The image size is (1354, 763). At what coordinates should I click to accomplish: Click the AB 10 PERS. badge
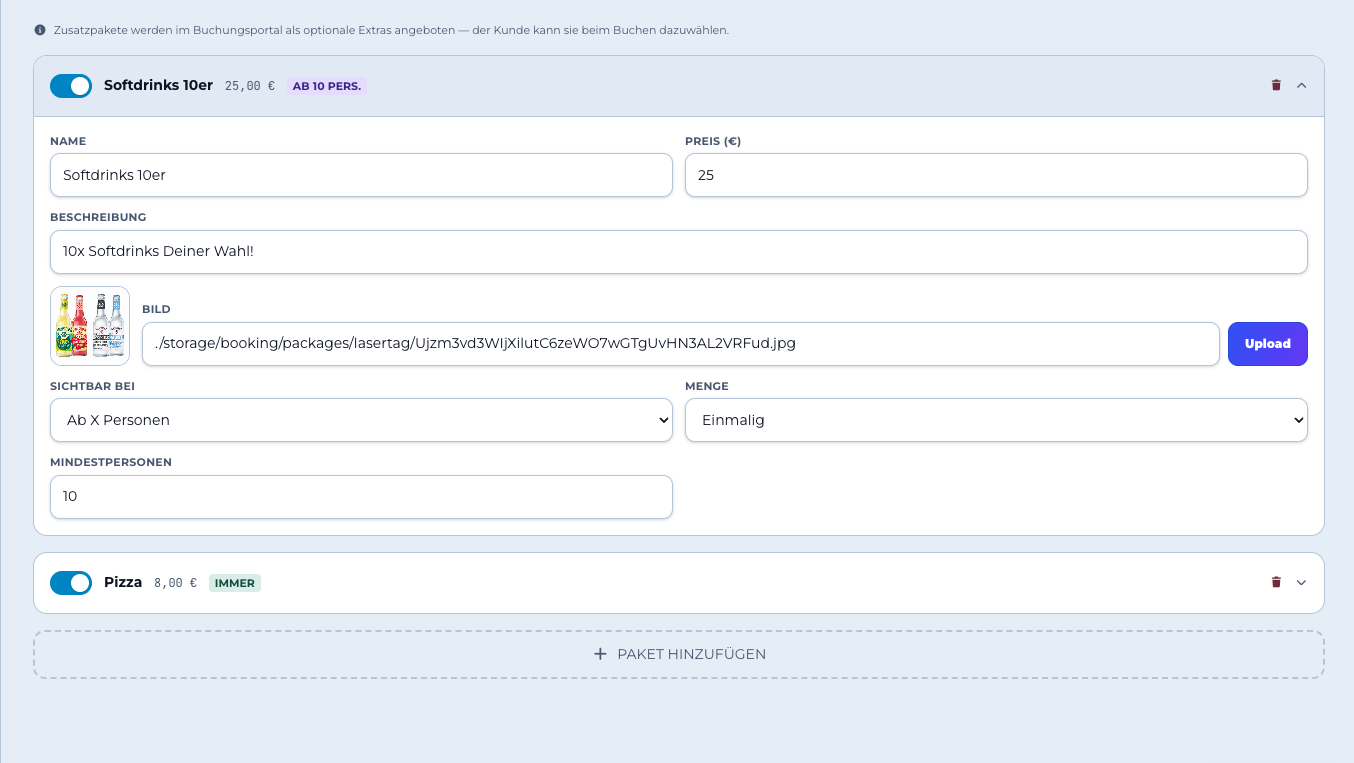(327, 86)
